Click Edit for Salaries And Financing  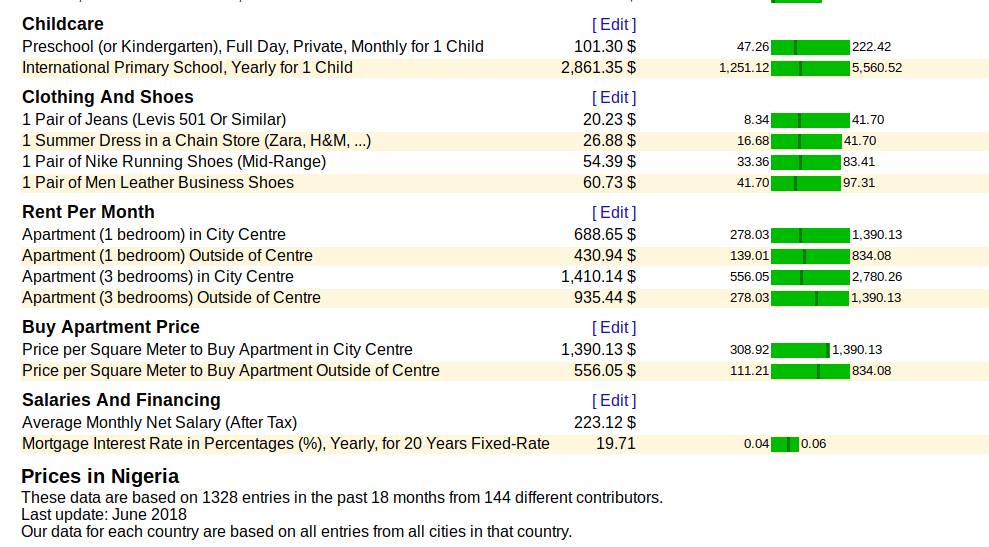coord(614,400)
